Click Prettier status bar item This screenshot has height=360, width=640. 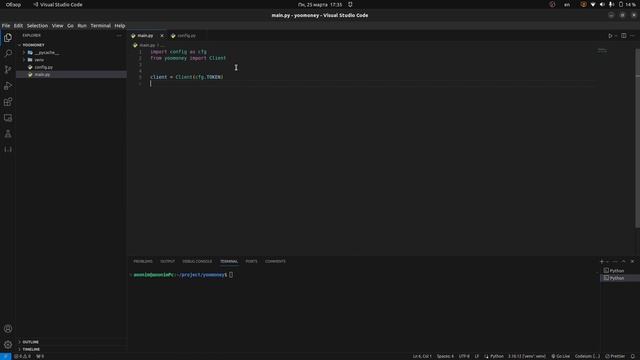(x=615, y=356)
